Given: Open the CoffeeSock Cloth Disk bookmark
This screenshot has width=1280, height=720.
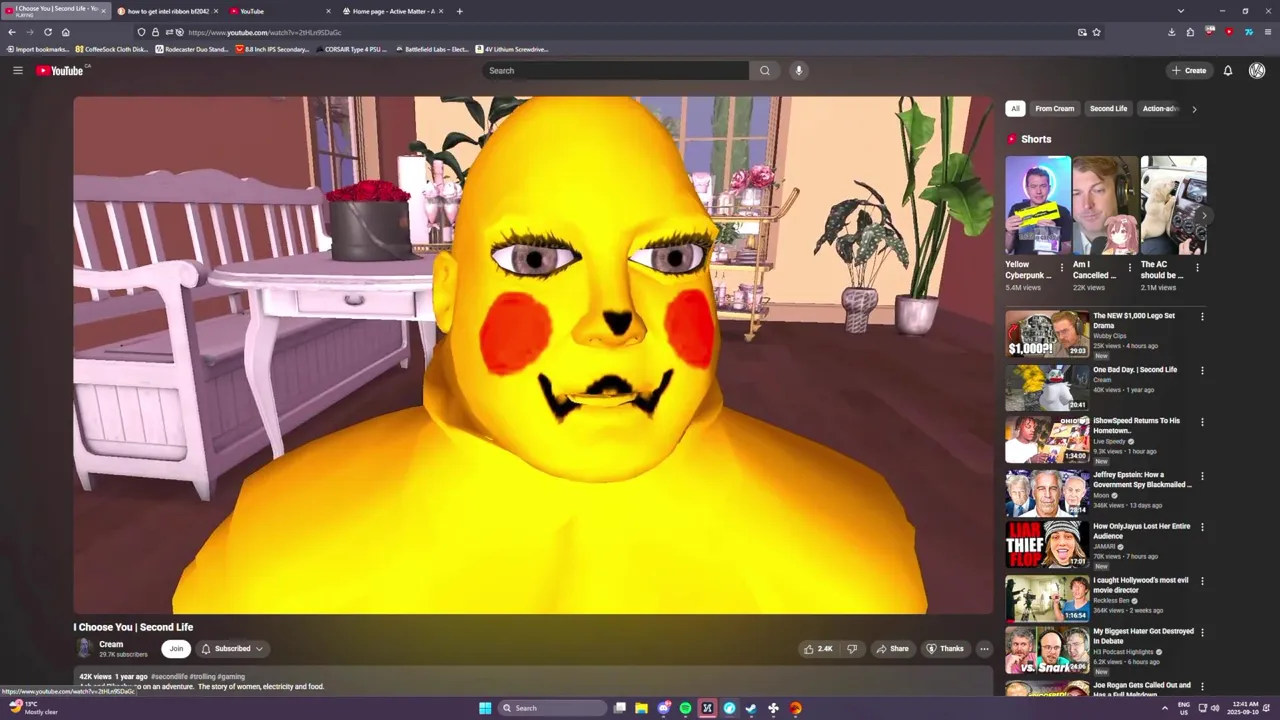Looking at the screenshot, I should pyautogui.click(x=111, y=49).
